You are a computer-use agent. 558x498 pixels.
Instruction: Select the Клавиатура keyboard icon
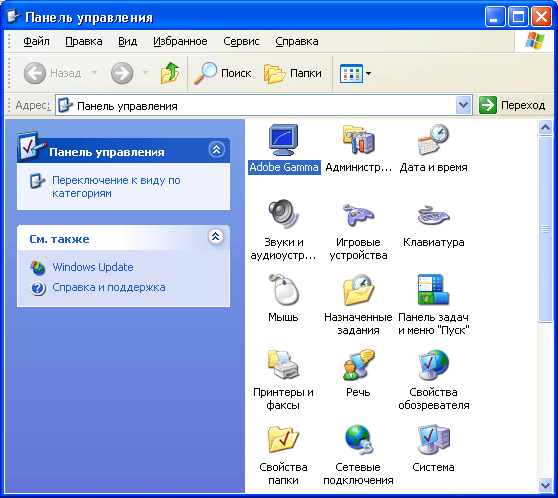click(x=433, y=215)
